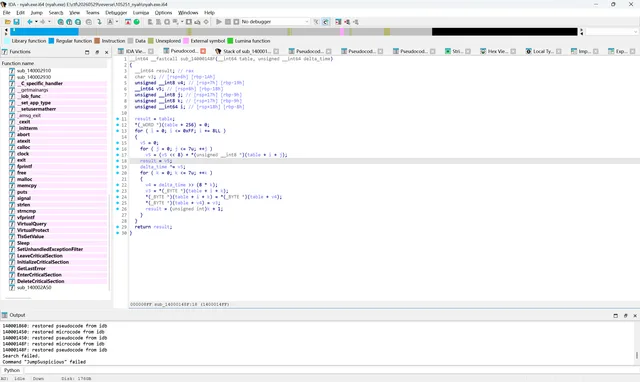This screenshot has width=640, height=382.
Task: Click Lumina function color legend swatch
Action: (x=230, y=41)
